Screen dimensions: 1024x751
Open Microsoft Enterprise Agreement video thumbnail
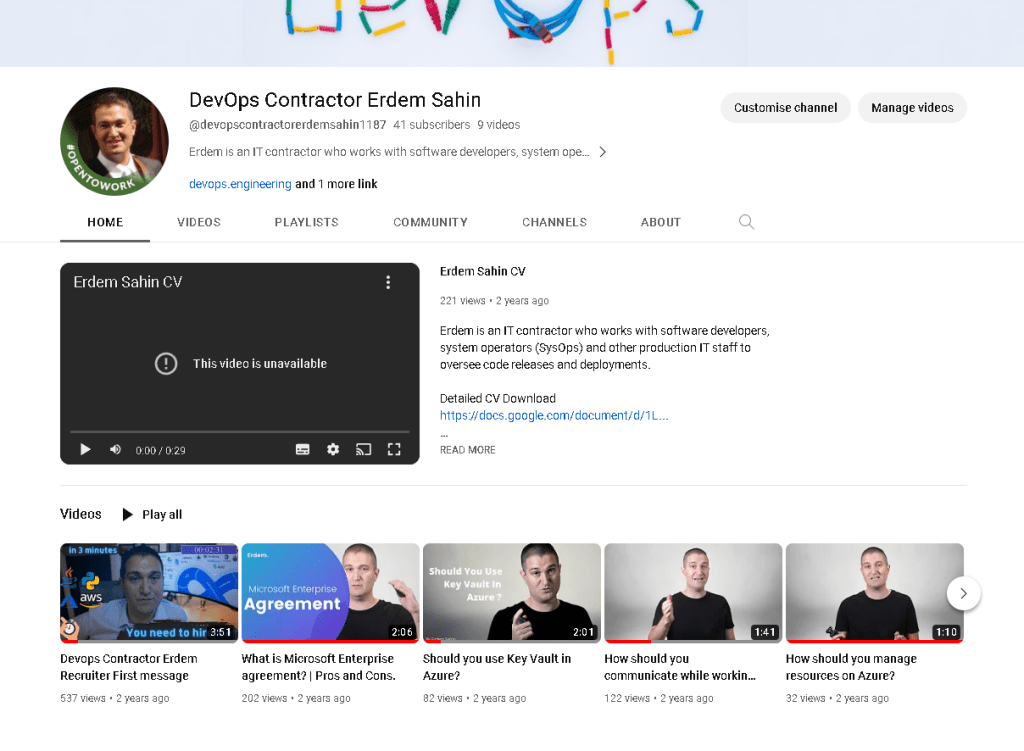[330, 593]
